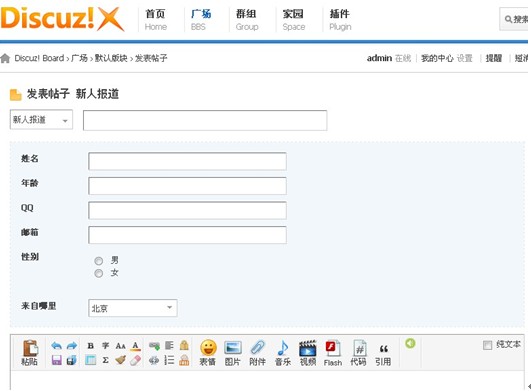Open the font size (AA) picker
This screenshot has width=531, height=391.
coord(121,346)
